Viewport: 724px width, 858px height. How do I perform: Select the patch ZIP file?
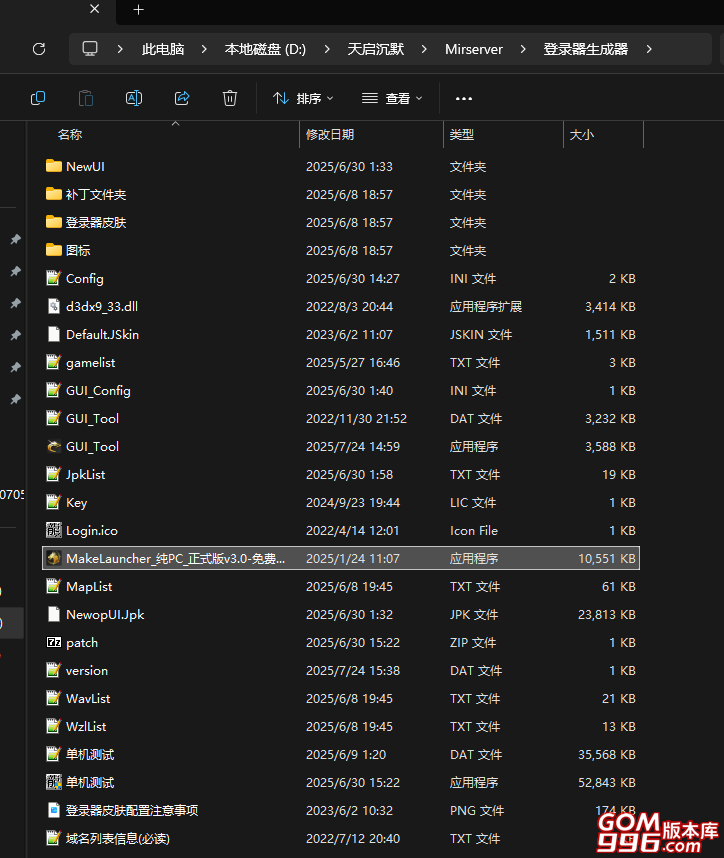pyautogui.click(x=82, y=643)
